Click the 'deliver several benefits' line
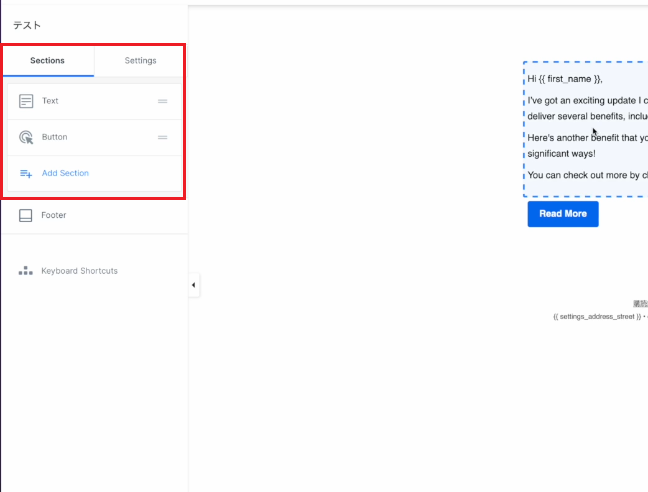The width and height of the screenshot is (648, 492). pyautogui.click(x=588, y=116)
